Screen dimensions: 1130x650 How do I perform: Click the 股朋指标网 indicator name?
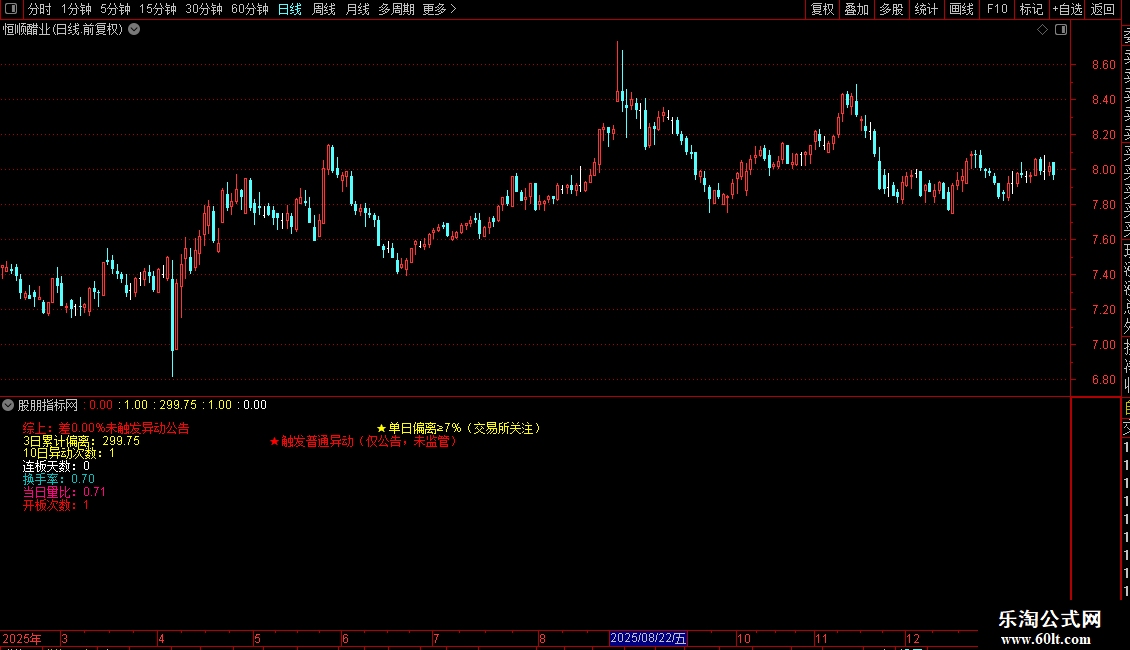[x=48, y=405]
